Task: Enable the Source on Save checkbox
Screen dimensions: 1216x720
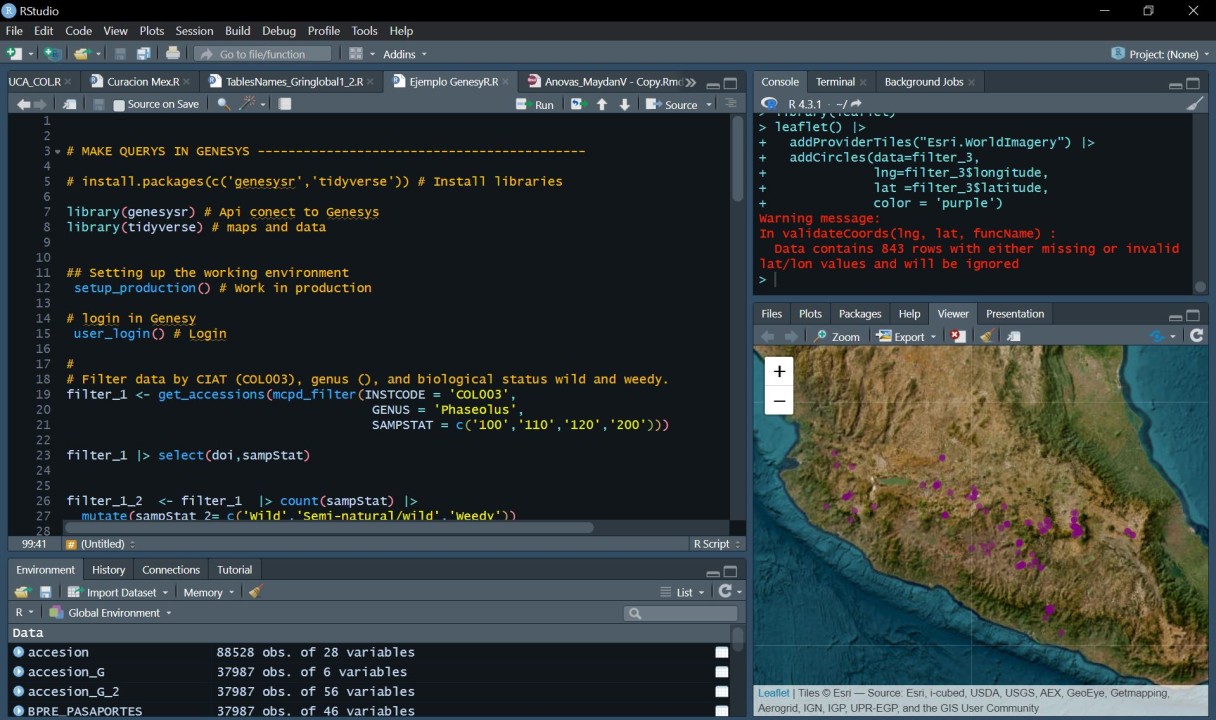Action: pos(119,105)
